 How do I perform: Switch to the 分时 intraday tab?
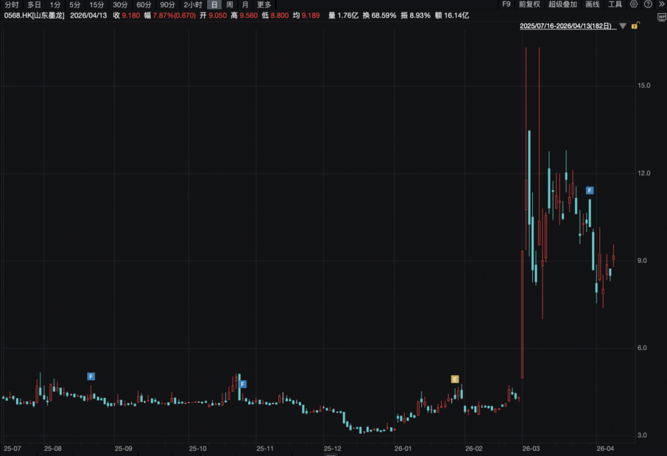click(x=11, y=5)
